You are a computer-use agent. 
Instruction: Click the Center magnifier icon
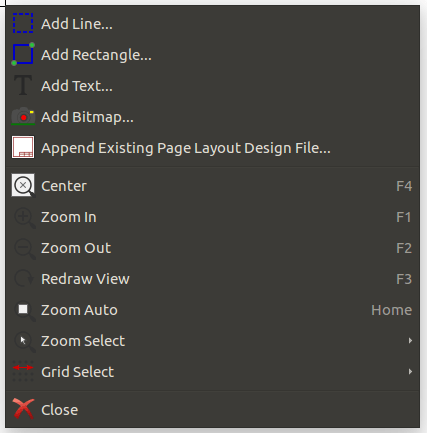[23, 185]
